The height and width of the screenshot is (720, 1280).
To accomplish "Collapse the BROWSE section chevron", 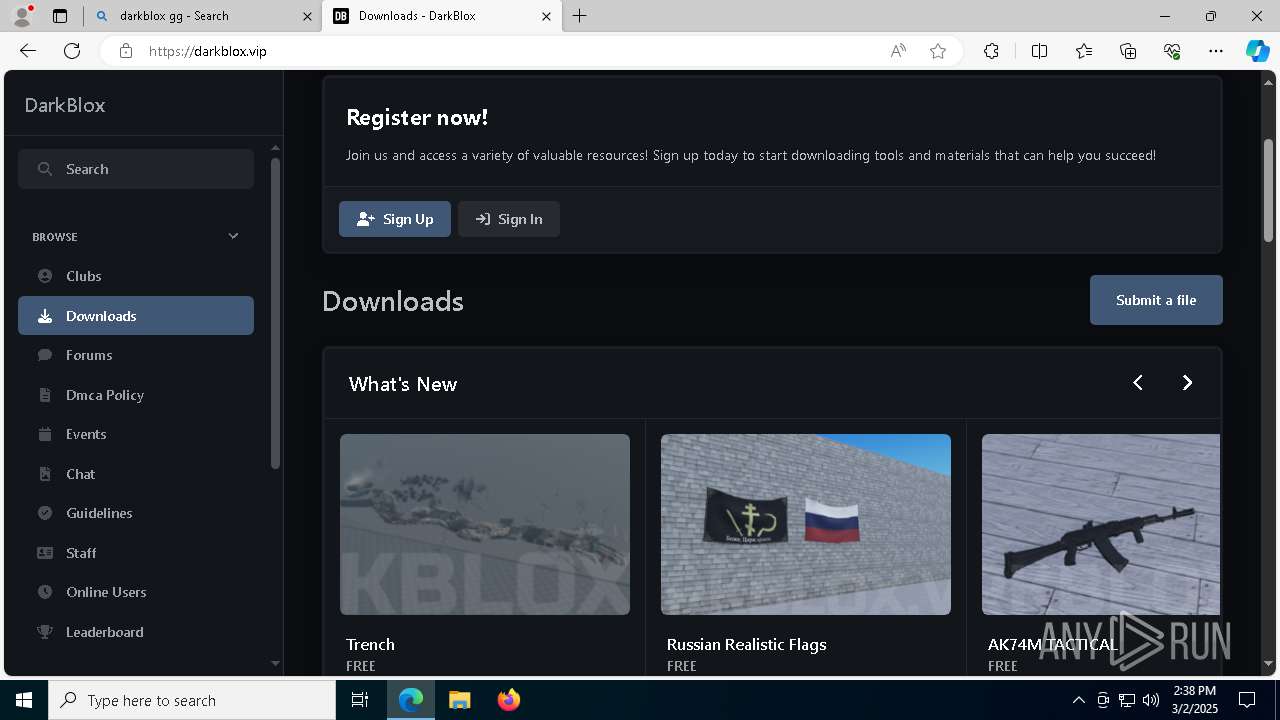I will pyautogui.click(x=234, y=237).
